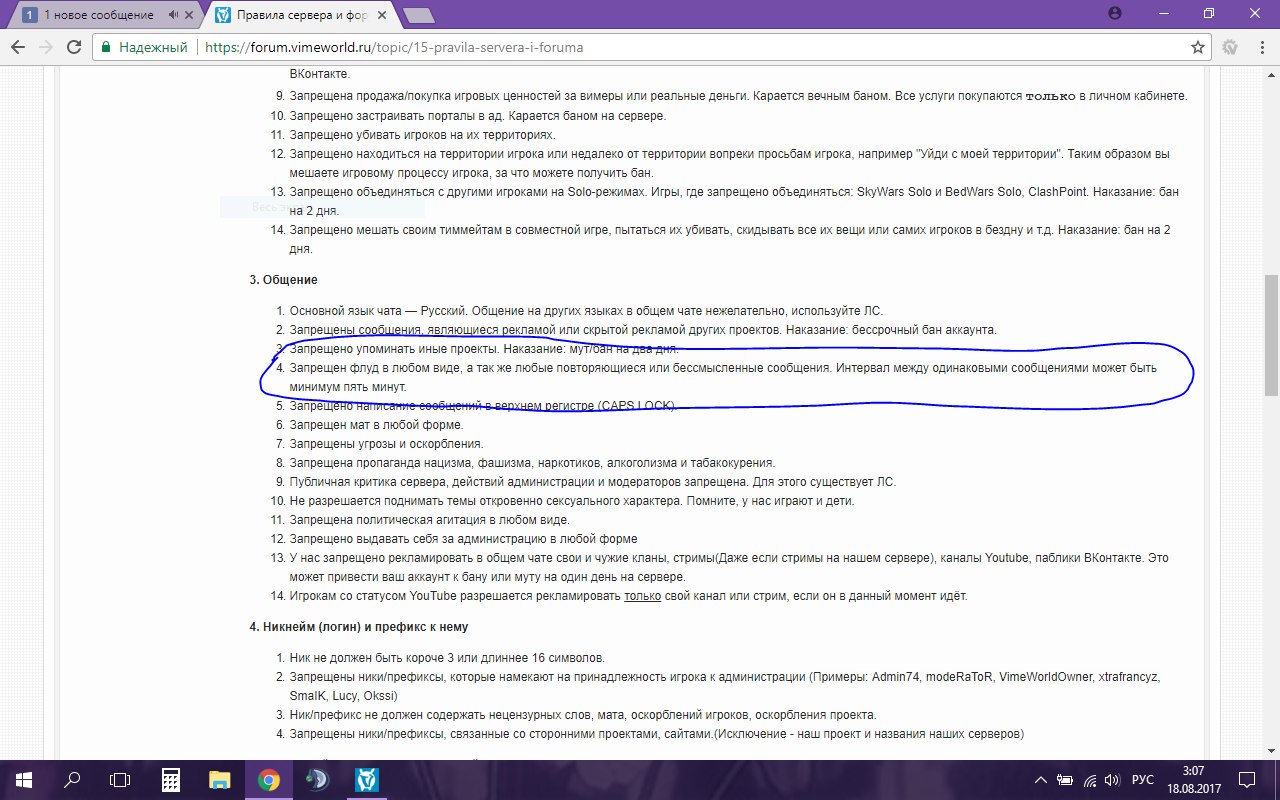Screen dimensions: 1280x800
Task: Expand hidden system tray icons
Action: [x=1042, y=779]
